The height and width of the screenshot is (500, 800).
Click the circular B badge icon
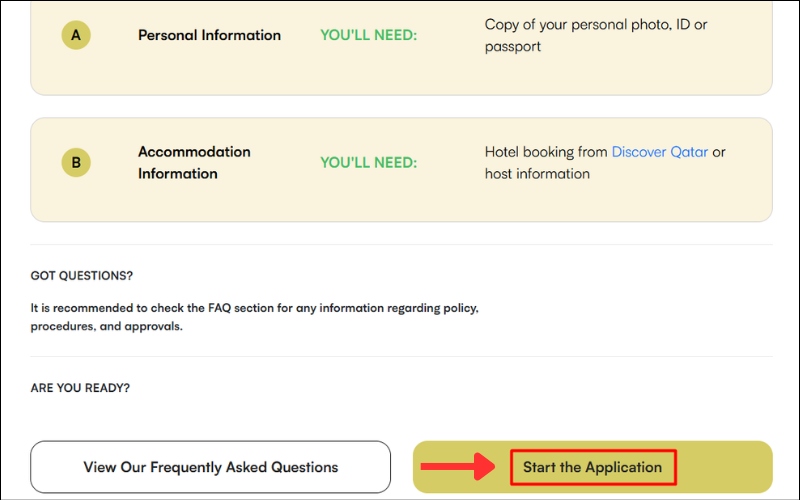[76, 163]
